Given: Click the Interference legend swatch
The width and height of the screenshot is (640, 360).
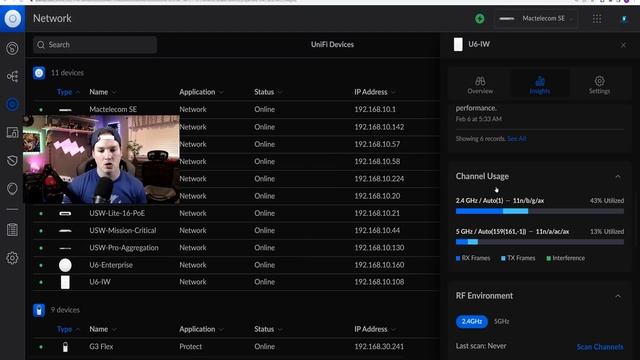Looking at the screenshot, I should [549, 258].
